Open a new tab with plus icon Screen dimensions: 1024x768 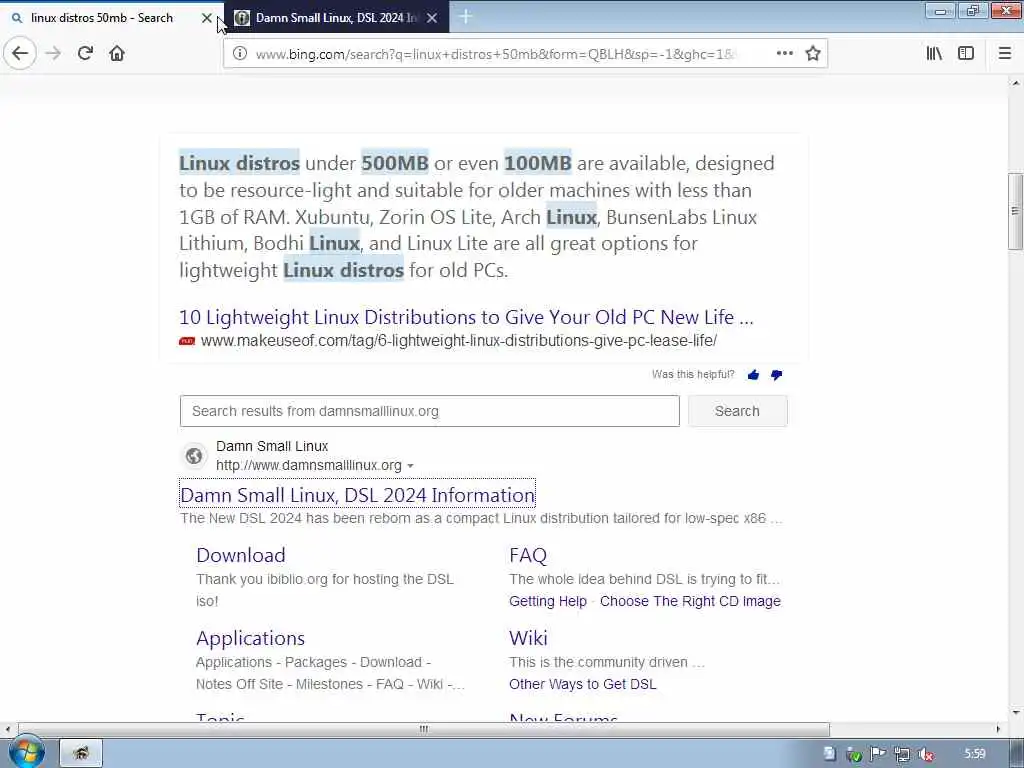(465, 17)
